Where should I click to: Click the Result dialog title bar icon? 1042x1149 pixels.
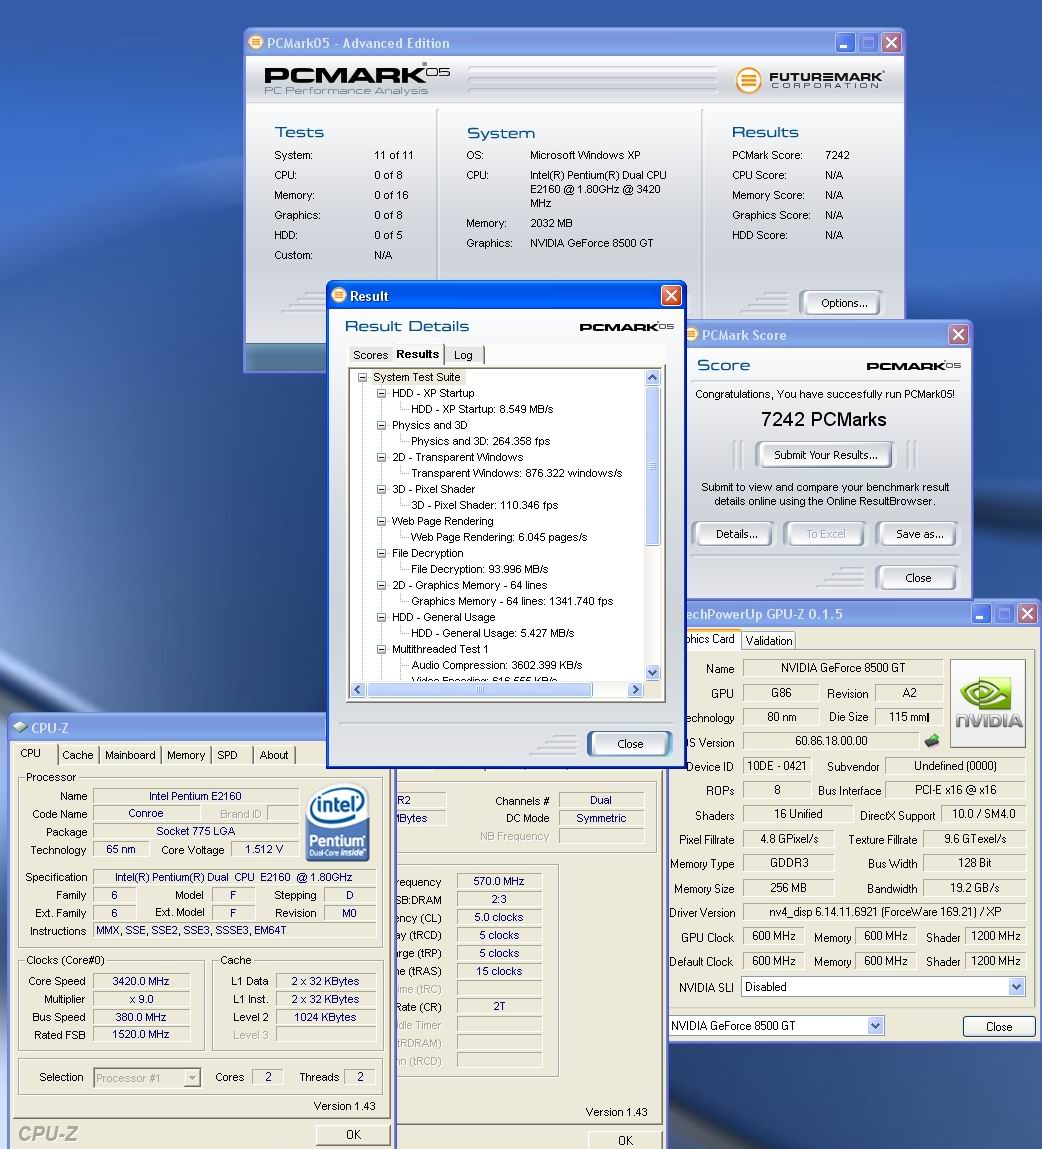tap(338, 295)
